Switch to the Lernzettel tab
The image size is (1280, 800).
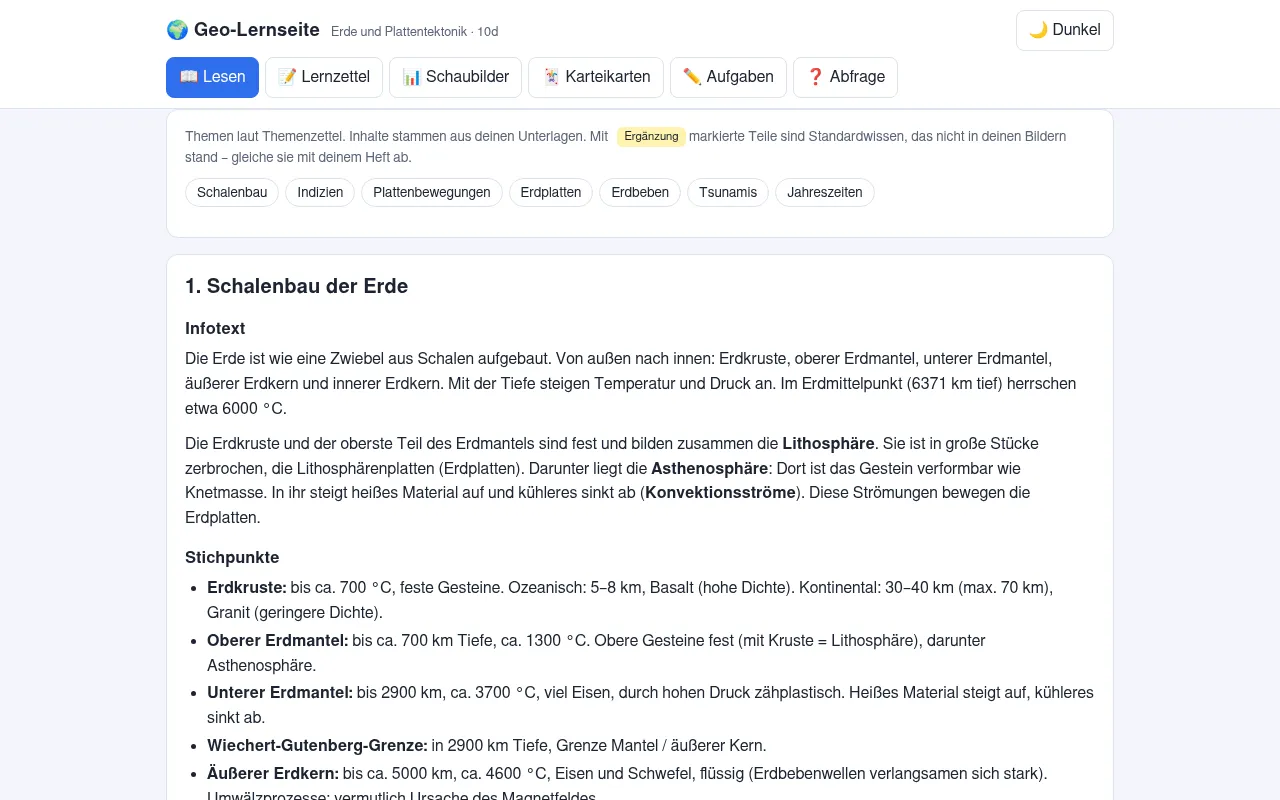coord(324,77)
